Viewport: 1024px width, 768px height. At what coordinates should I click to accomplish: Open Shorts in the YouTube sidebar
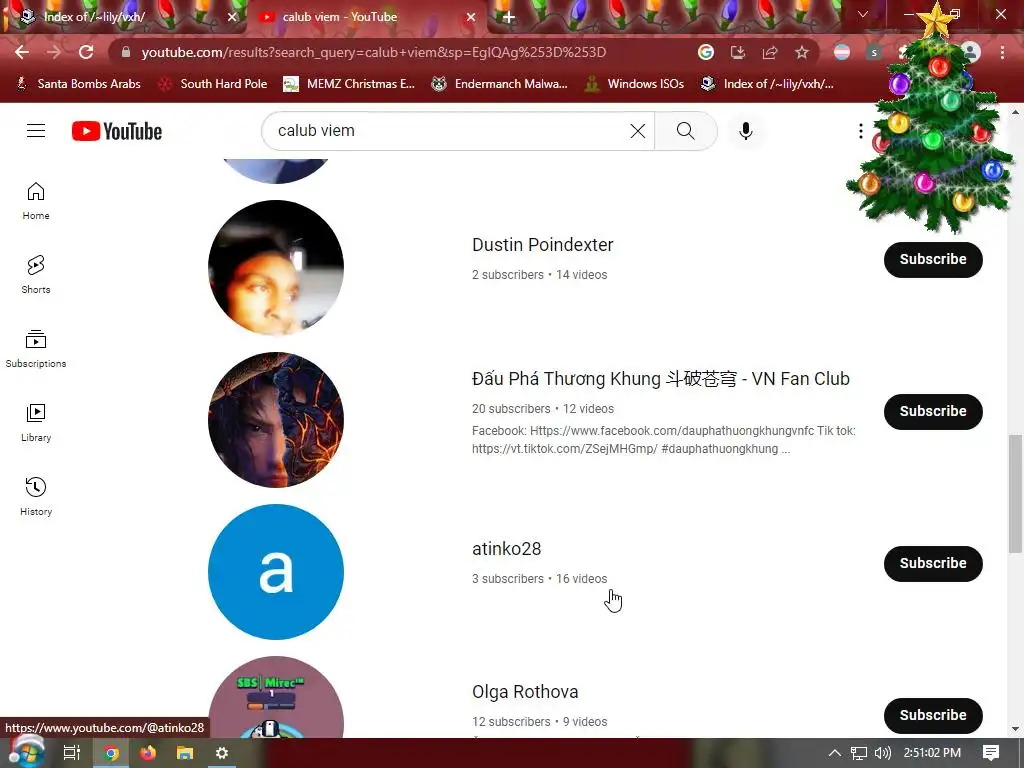coord(36,274)
